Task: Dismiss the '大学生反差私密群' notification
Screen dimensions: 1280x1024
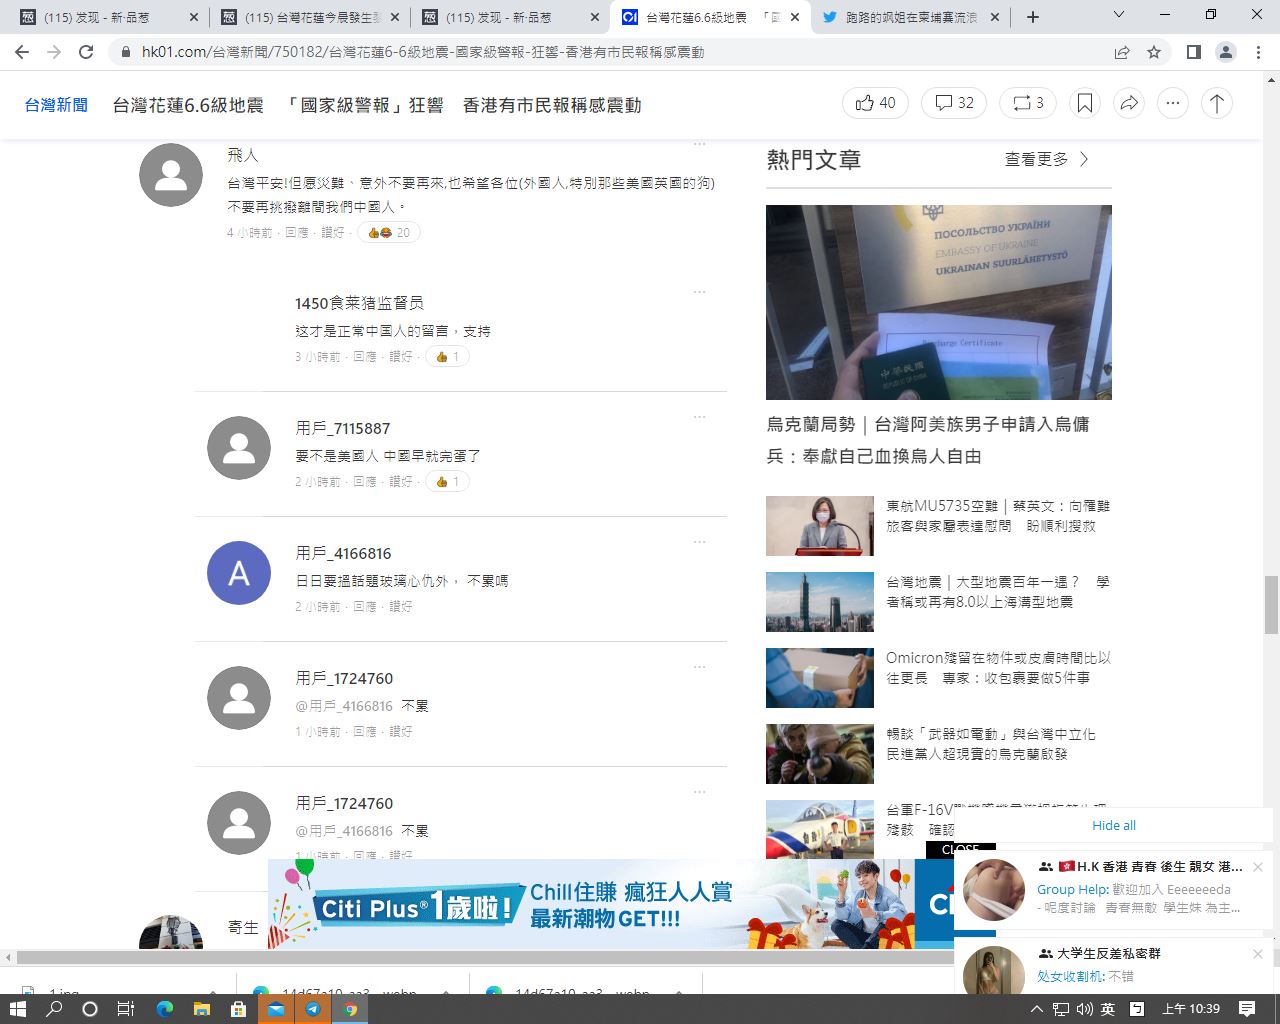Action: click(1258, 954)
